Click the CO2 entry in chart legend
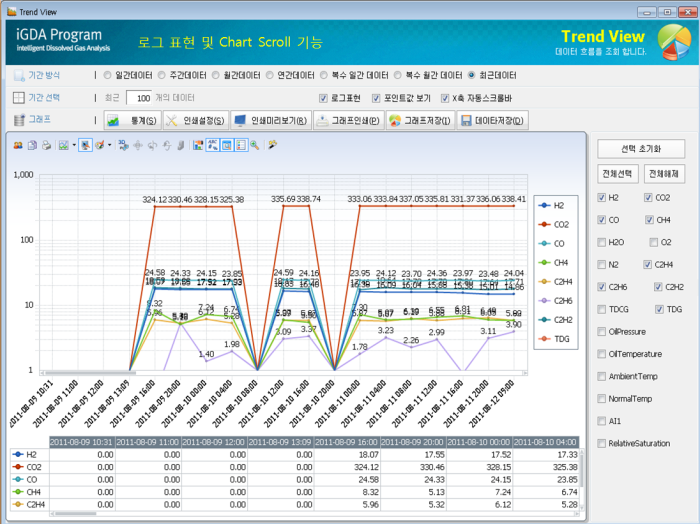700x524 pixels. 554,225
